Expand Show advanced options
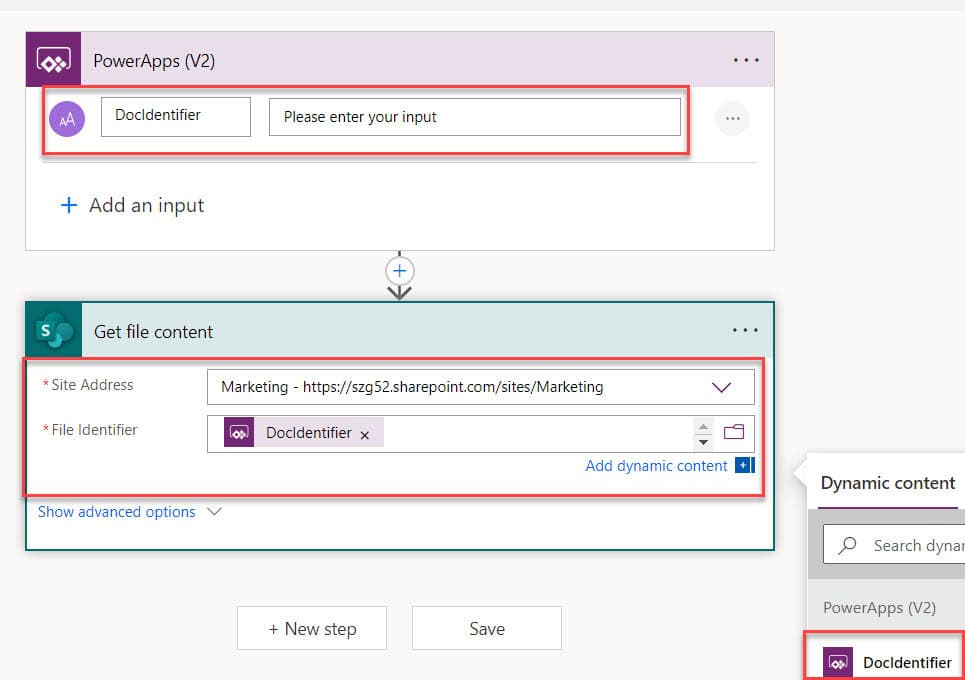The height and width of the screenshot is (680, 965). pyautogui.click(x=130, y=512)
